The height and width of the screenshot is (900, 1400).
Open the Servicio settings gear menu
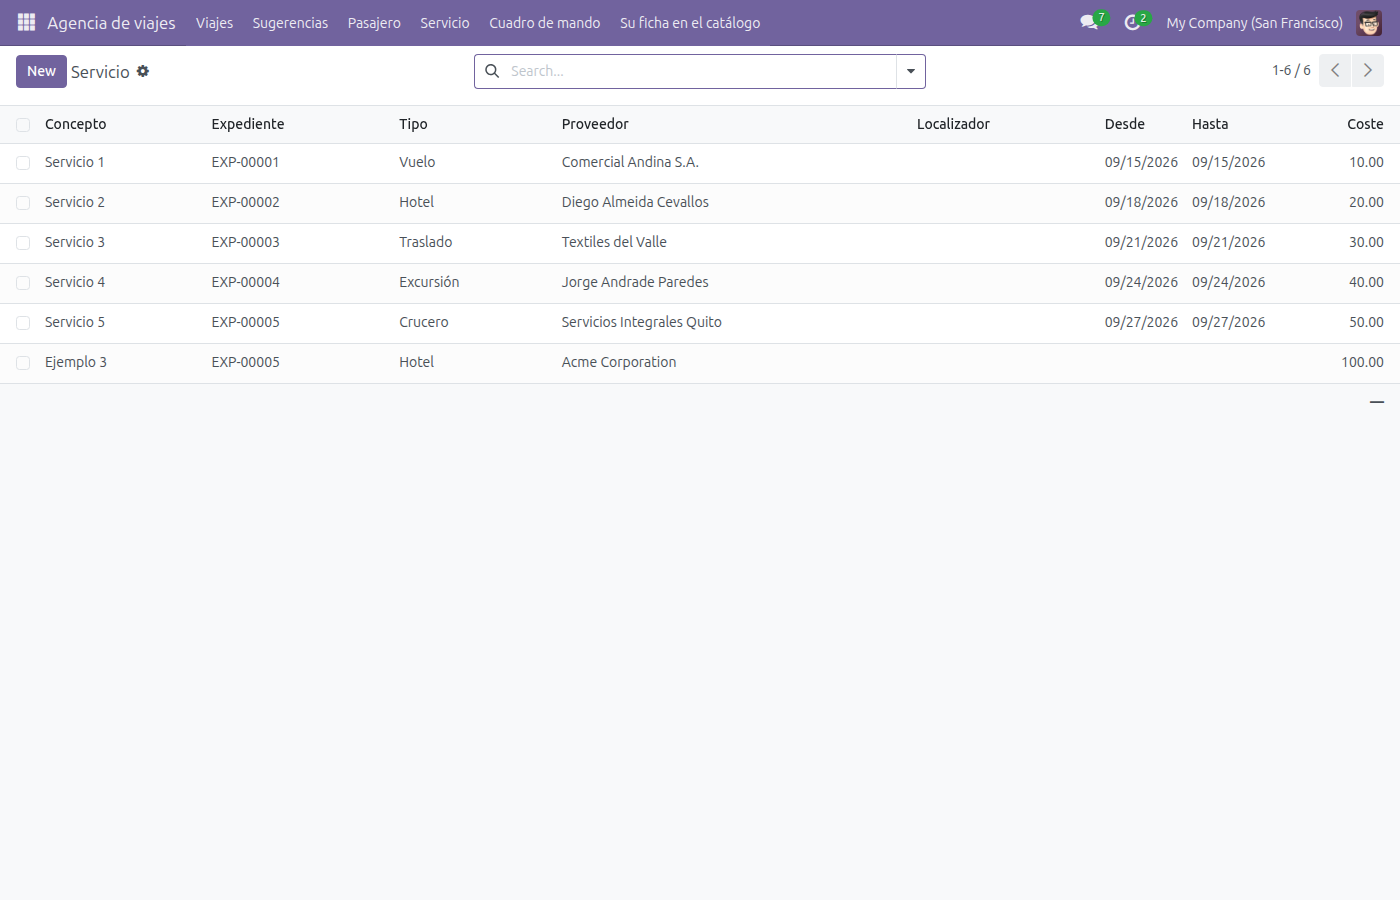point(143,71)
